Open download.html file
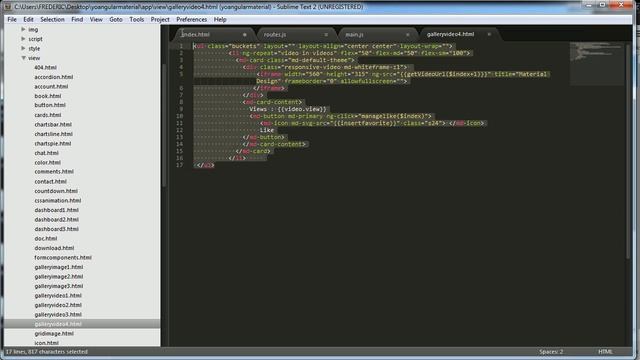 pyautogui.click(x=54, y=248)
